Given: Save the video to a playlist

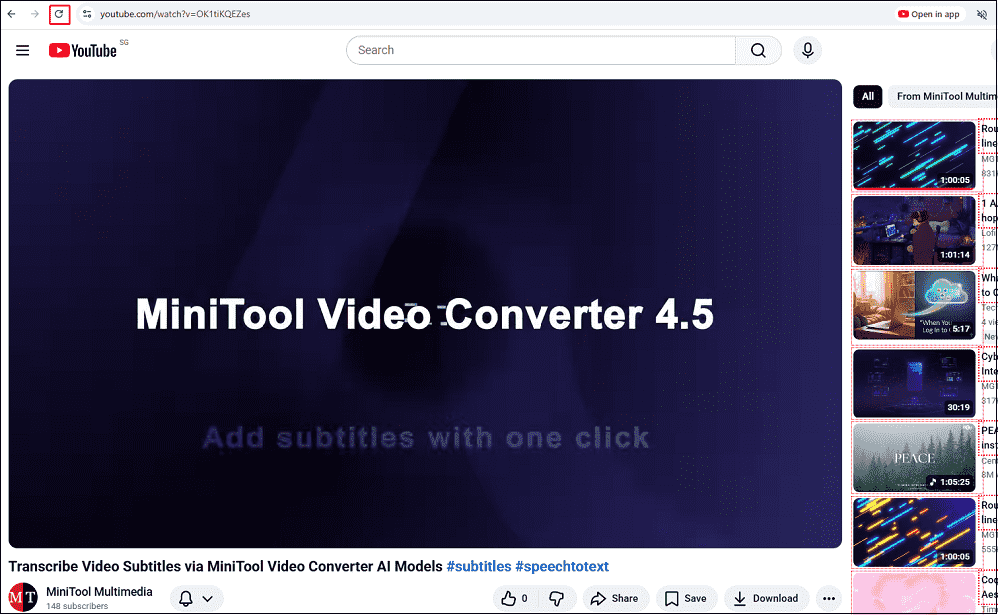Looking at the screenshot, I should 686,597.
